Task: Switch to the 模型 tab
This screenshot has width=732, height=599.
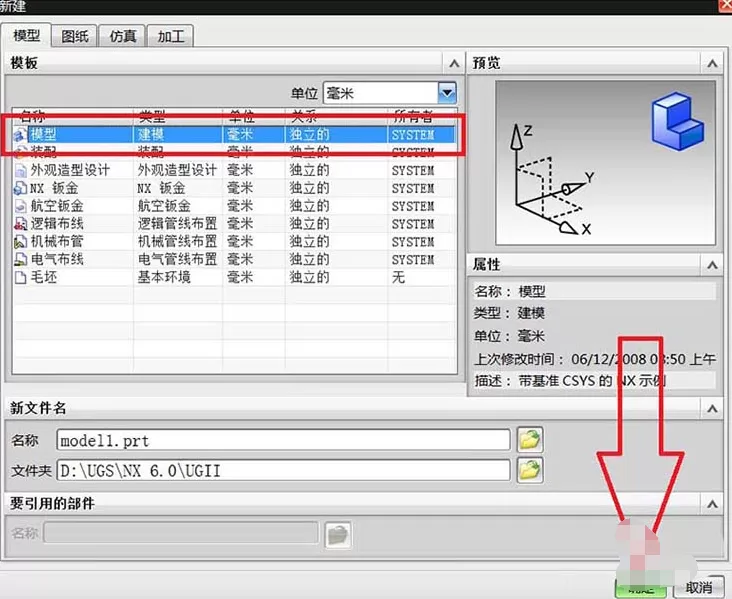Action: (x=26, y=35)
